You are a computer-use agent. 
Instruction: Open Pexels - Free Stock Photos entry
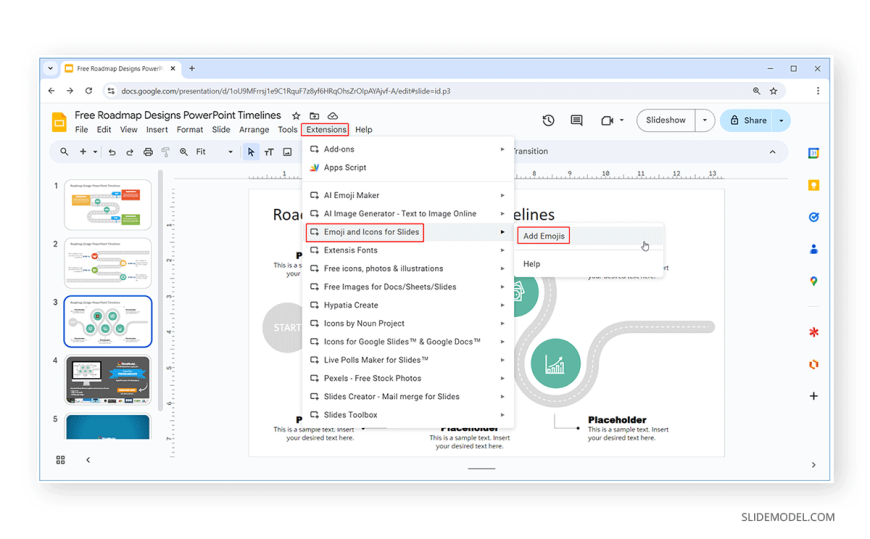click(x=408, y=379)
